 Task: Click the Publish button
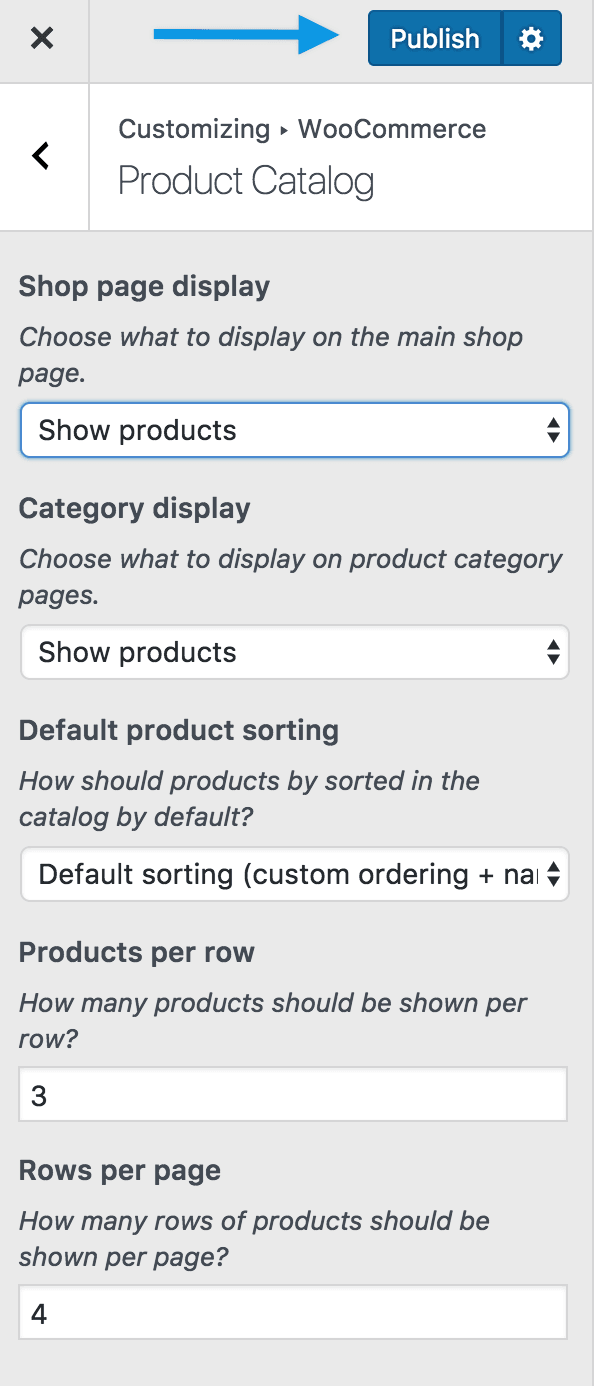435,39
